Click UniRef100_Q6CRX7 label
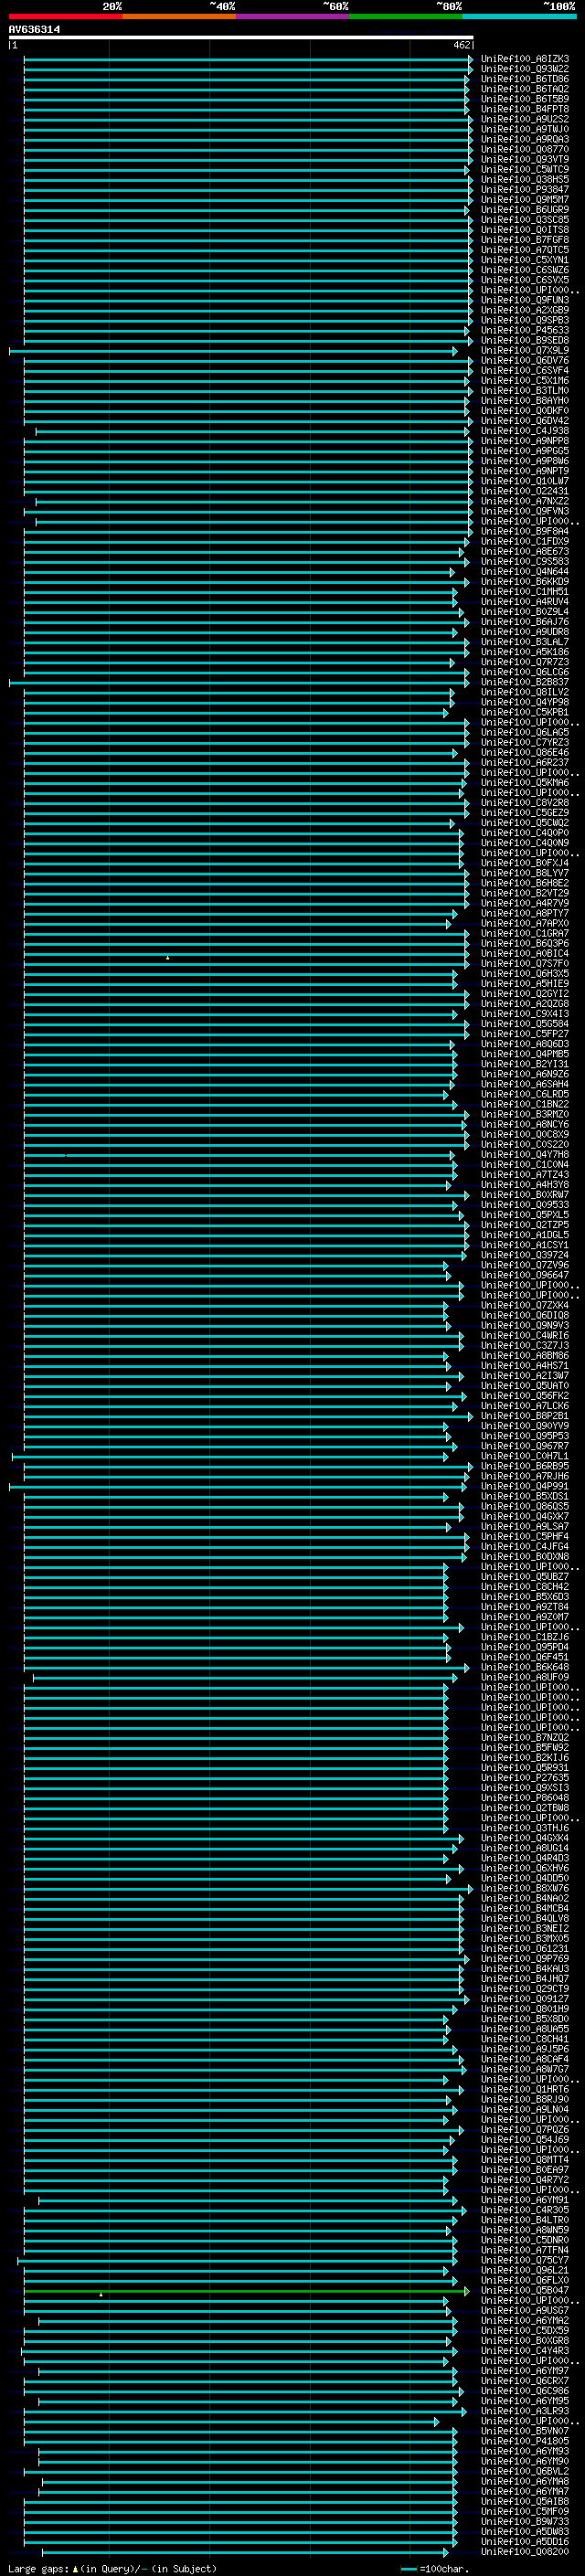The image size is (585, 2576). click(x=525, y=2381)
